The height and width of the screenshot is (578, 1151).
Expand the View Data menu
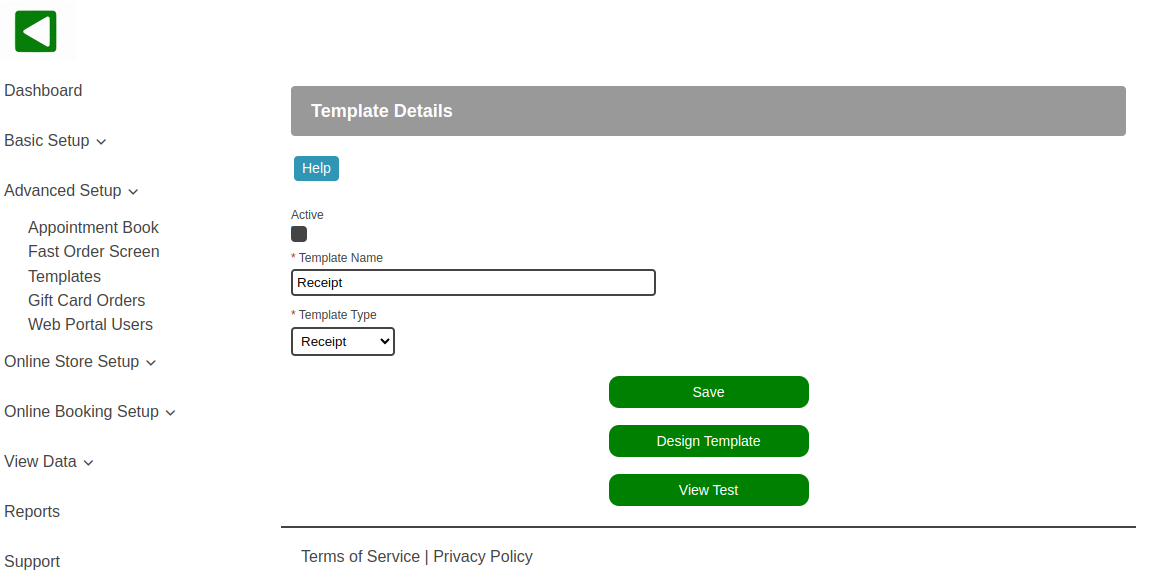pyautogui.click(x=48, y=461)
